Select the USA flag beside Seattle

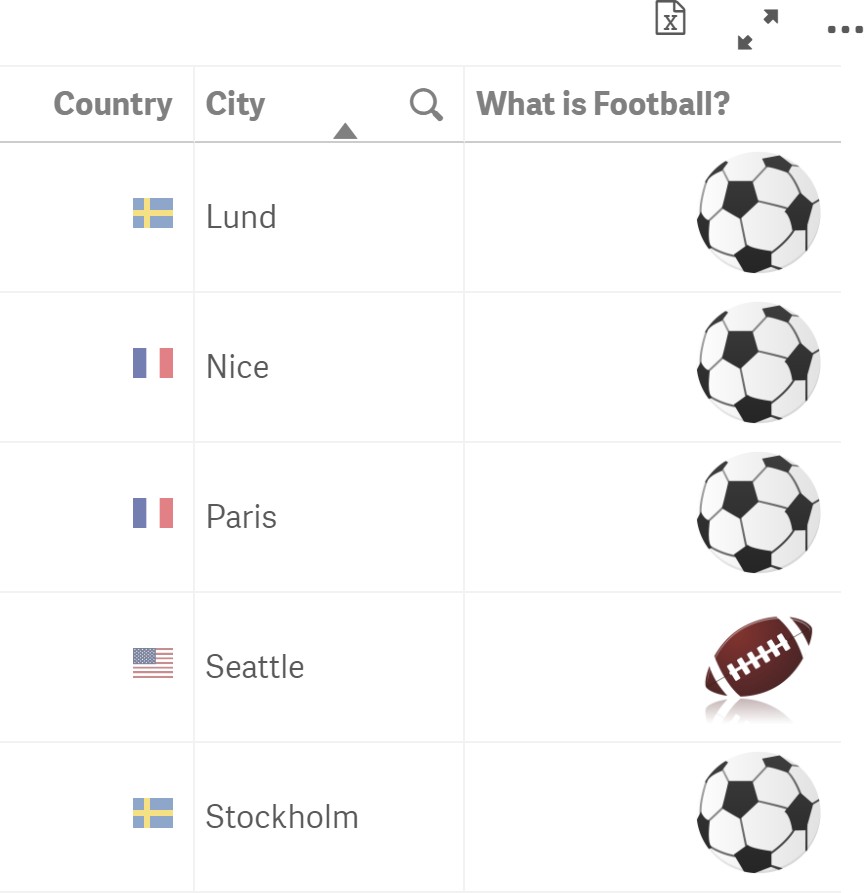coord(153,663)
